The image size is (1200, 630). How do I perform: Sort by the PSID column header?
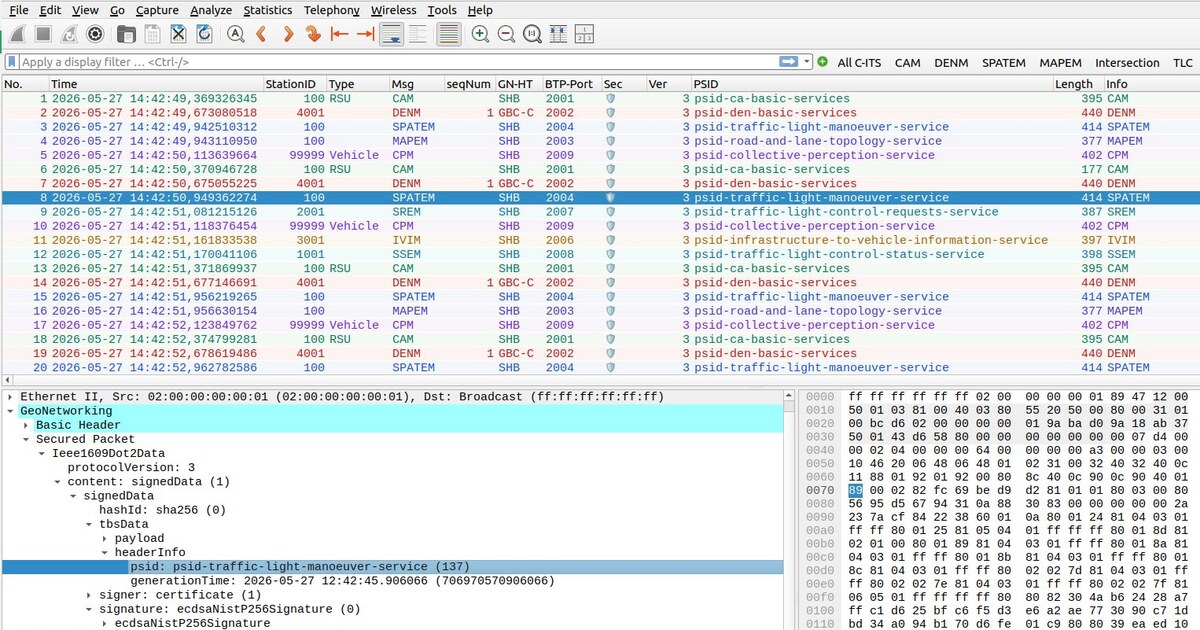[872, 84]
